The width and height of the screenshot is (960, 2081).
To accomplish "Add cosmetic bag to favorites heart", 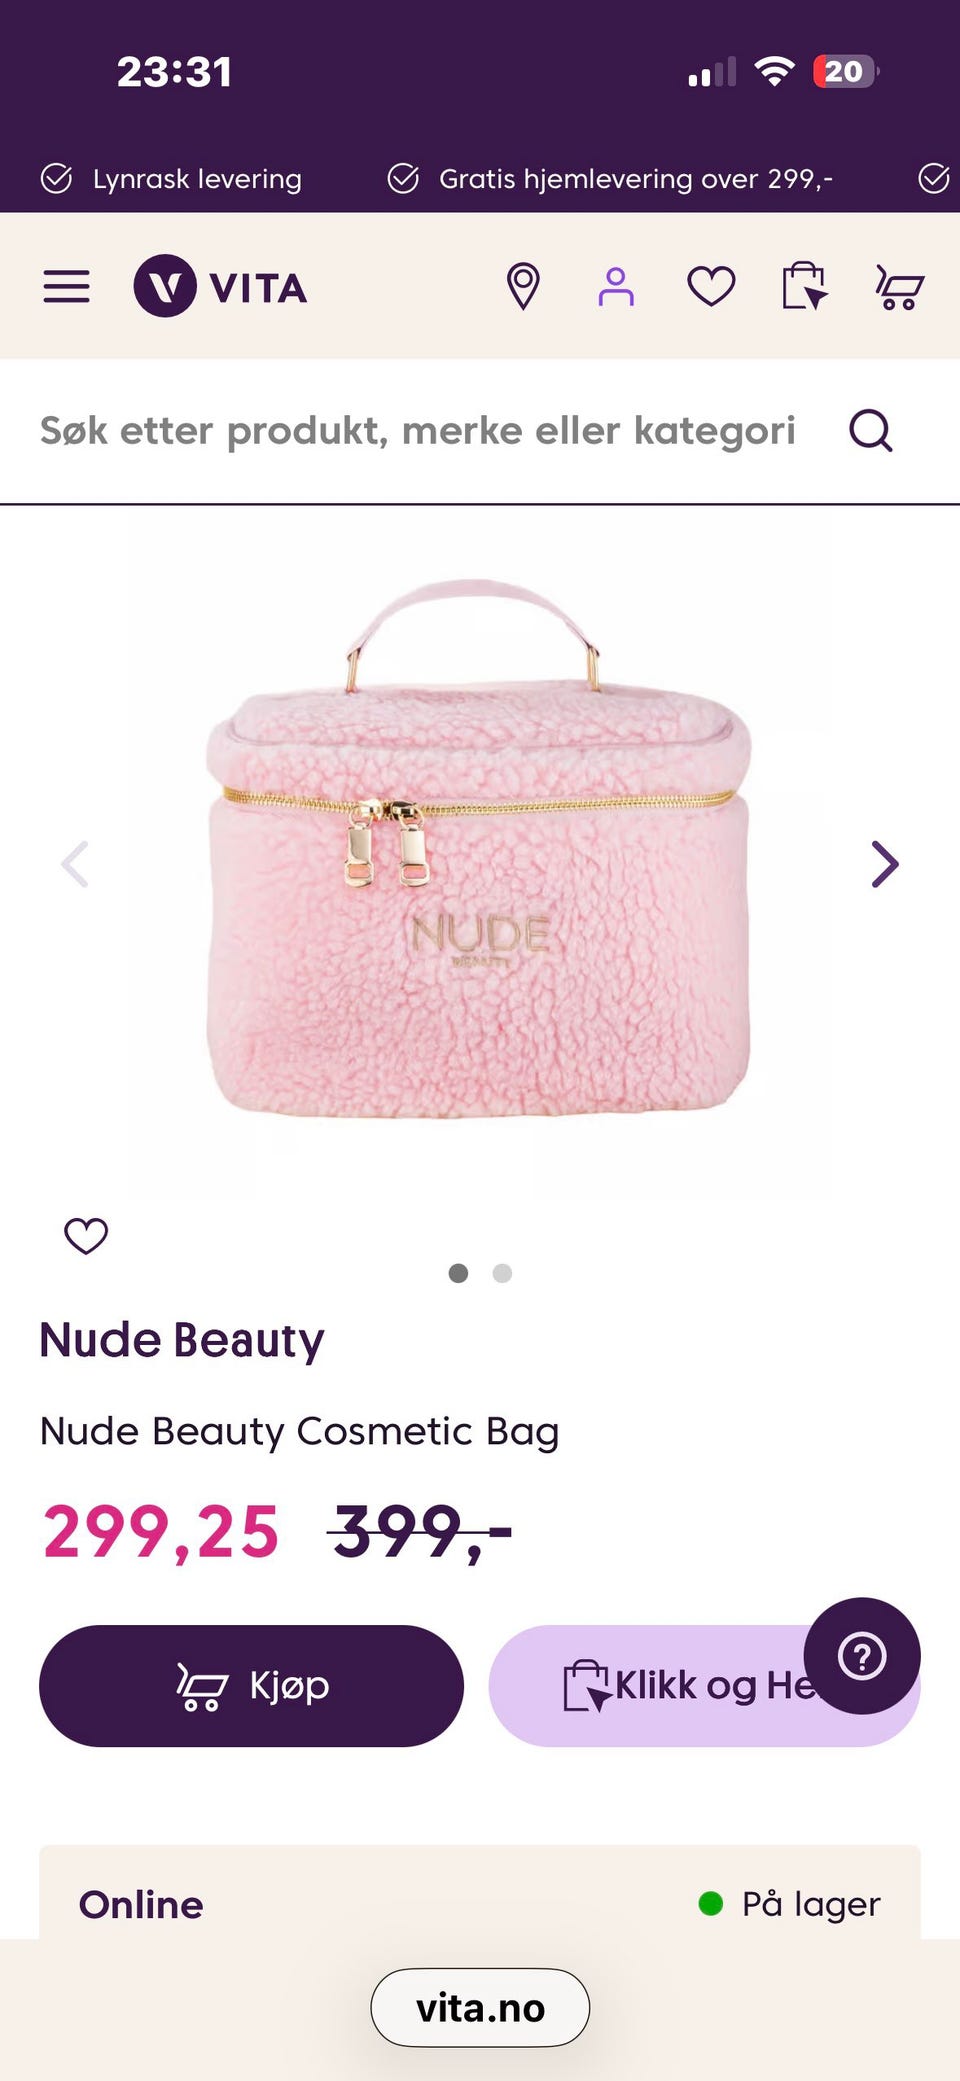I will pyautogui.click(x=86, y=1236).
